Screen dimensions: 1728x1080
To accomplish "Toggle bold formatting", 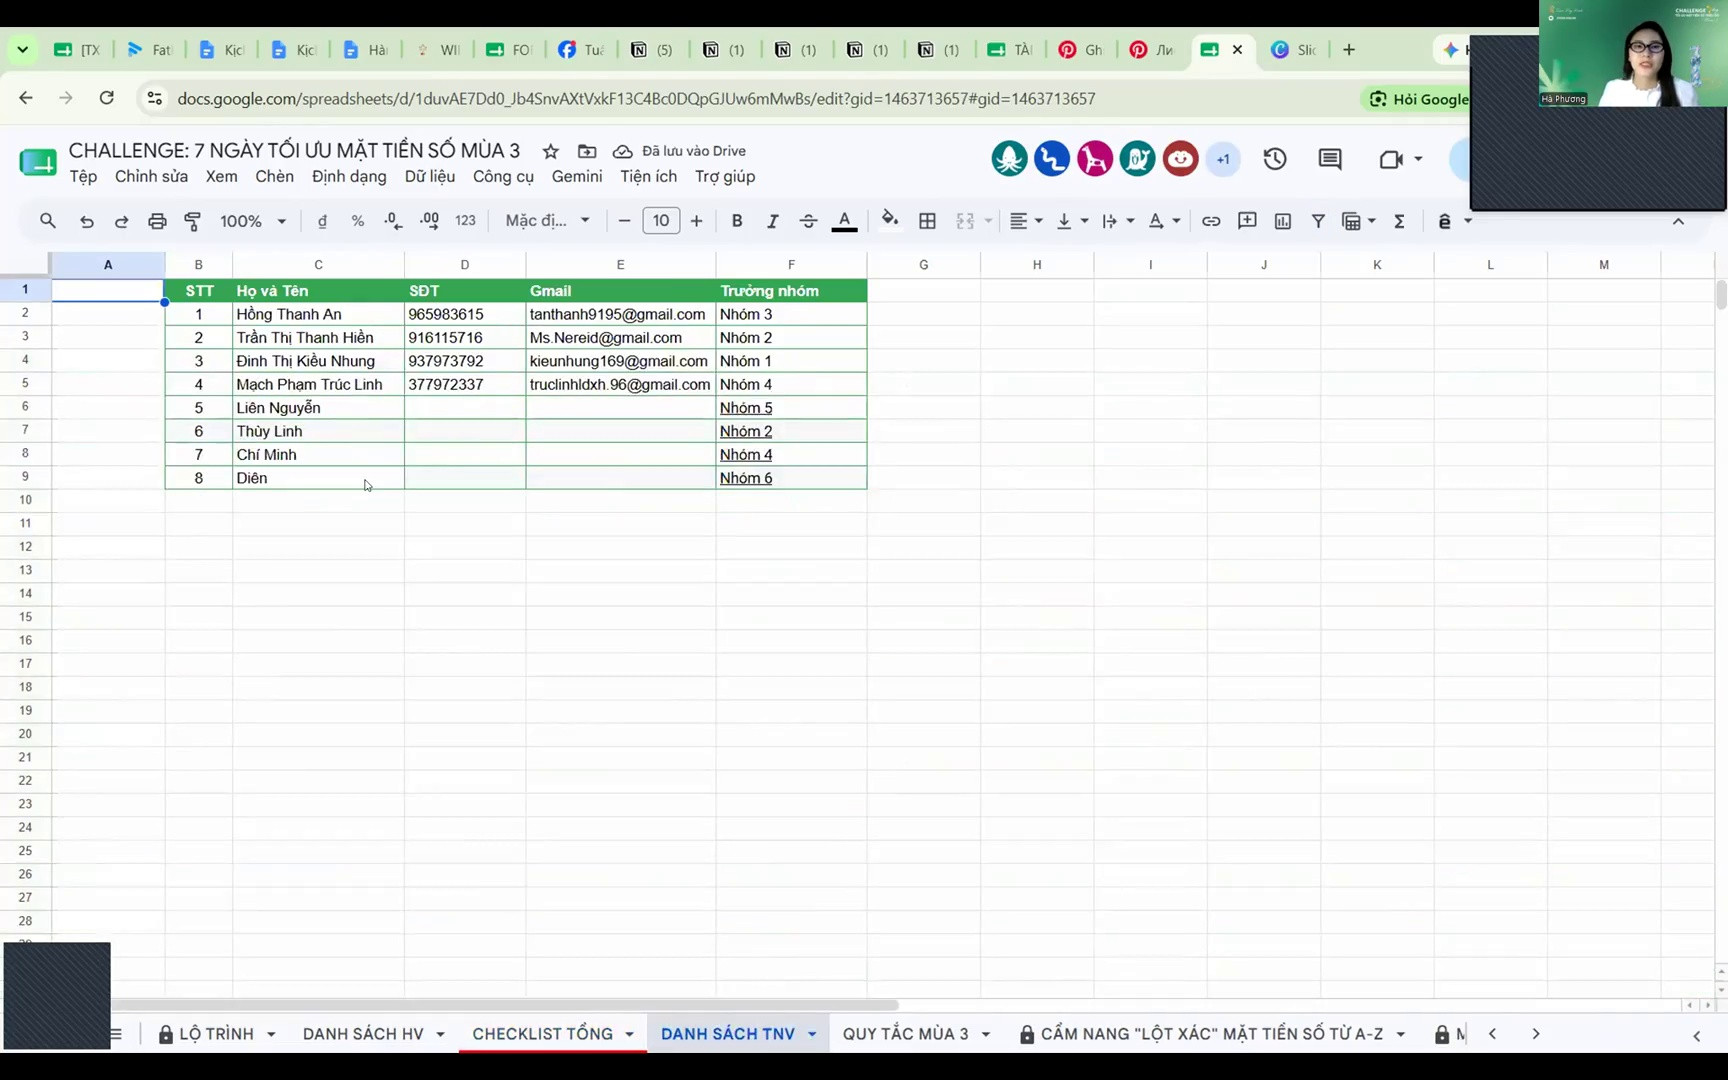I will (737, 221).
